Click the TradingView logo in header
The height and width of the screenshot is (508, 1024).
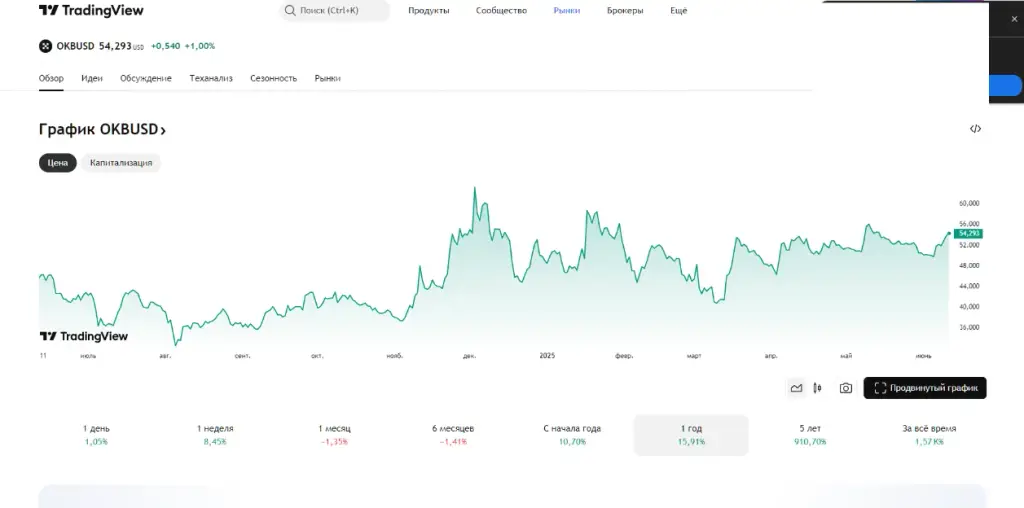[x=91, y=10]
